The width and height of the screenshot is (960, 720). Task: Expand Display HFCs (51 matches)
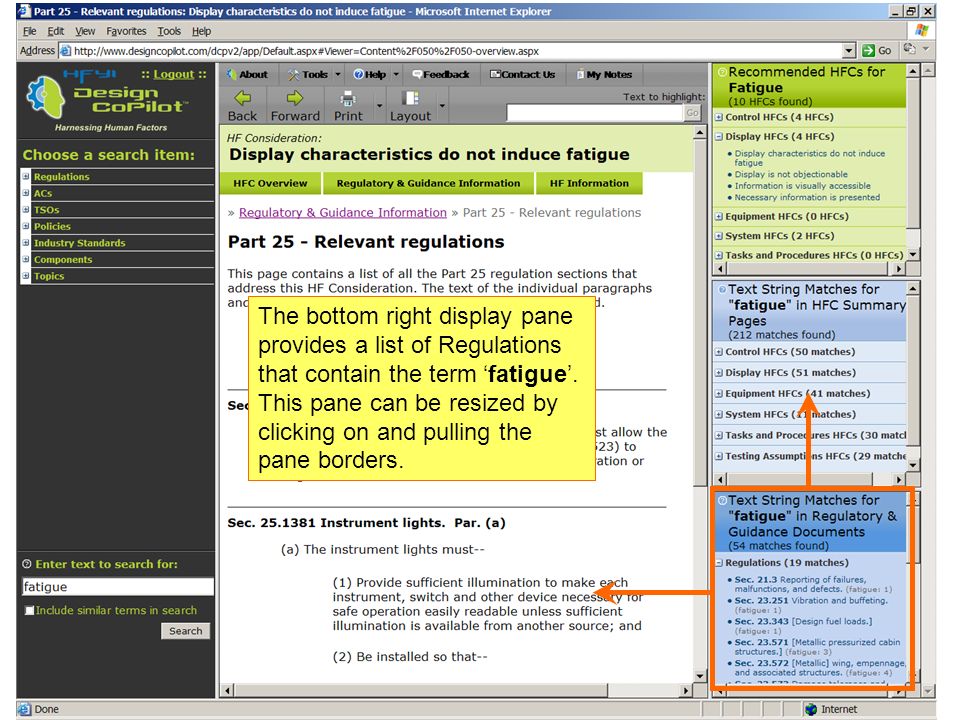(x=719, y=373)
